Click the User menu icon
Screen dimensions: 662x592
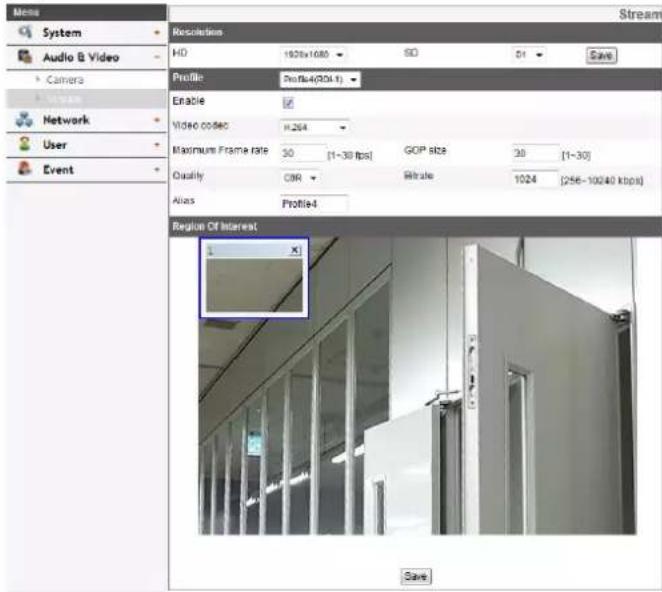[x=24, y=144]
